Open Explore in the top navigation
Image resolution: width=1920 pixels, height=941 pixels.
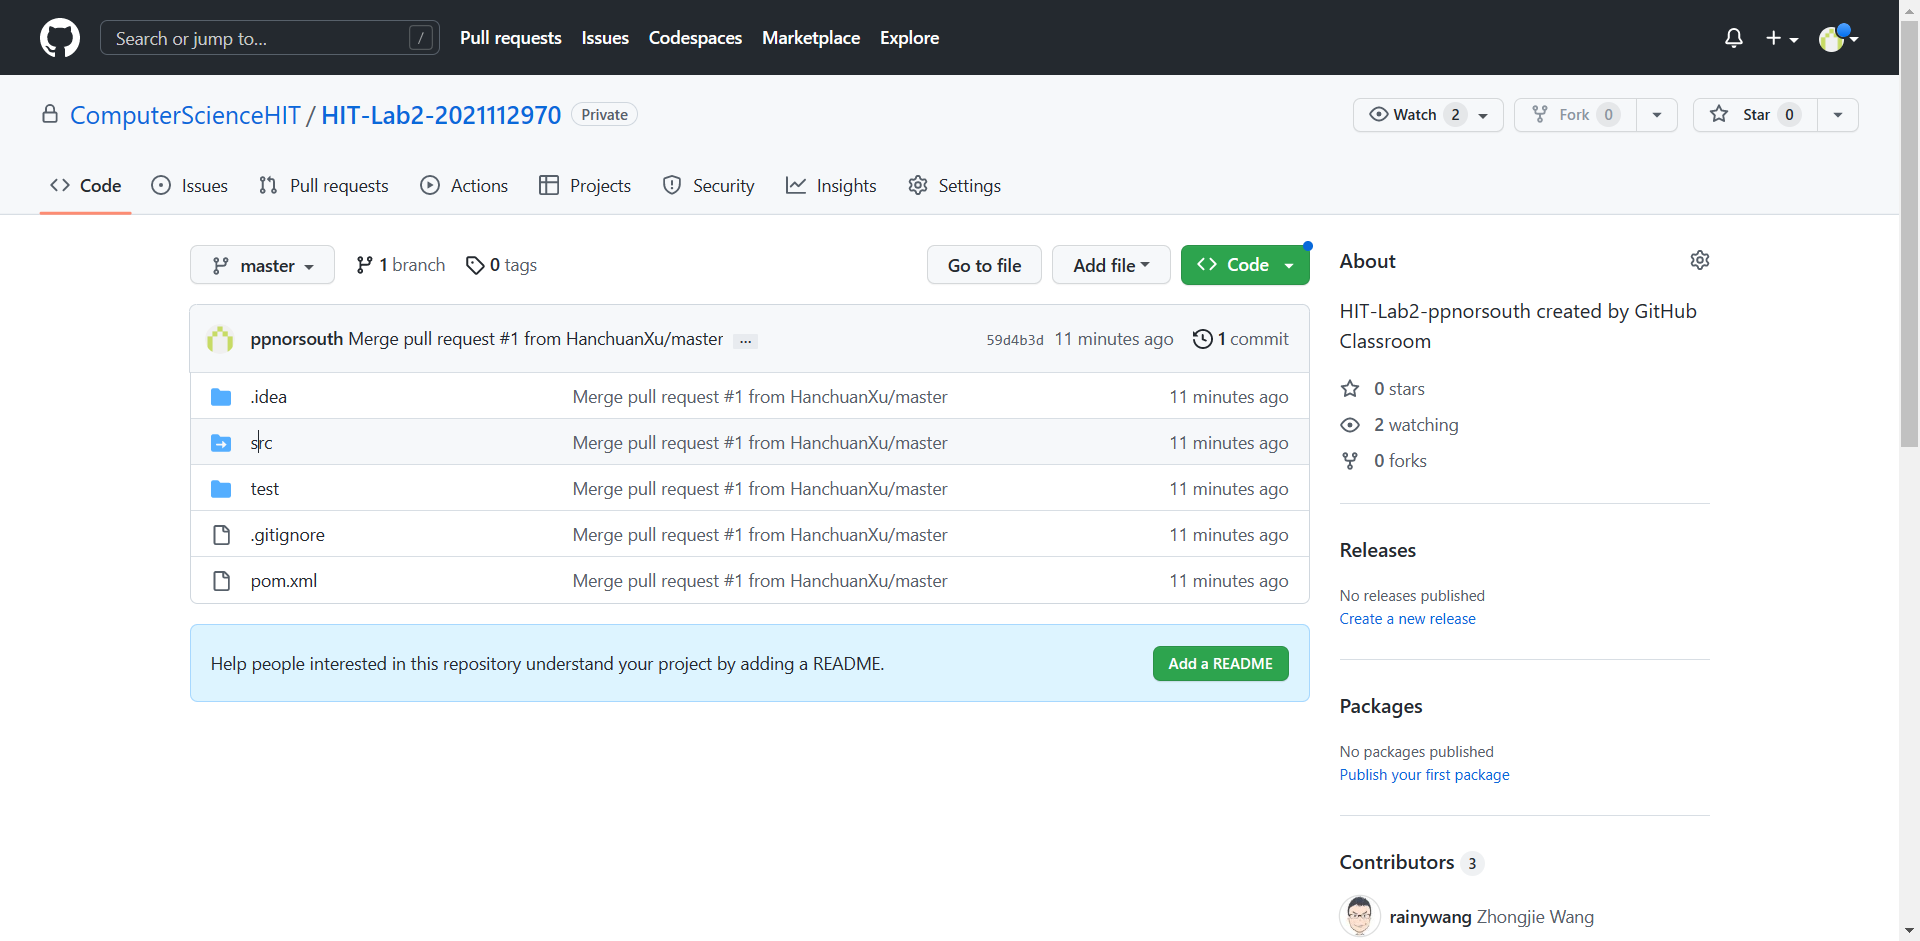(x=909, y=38)
